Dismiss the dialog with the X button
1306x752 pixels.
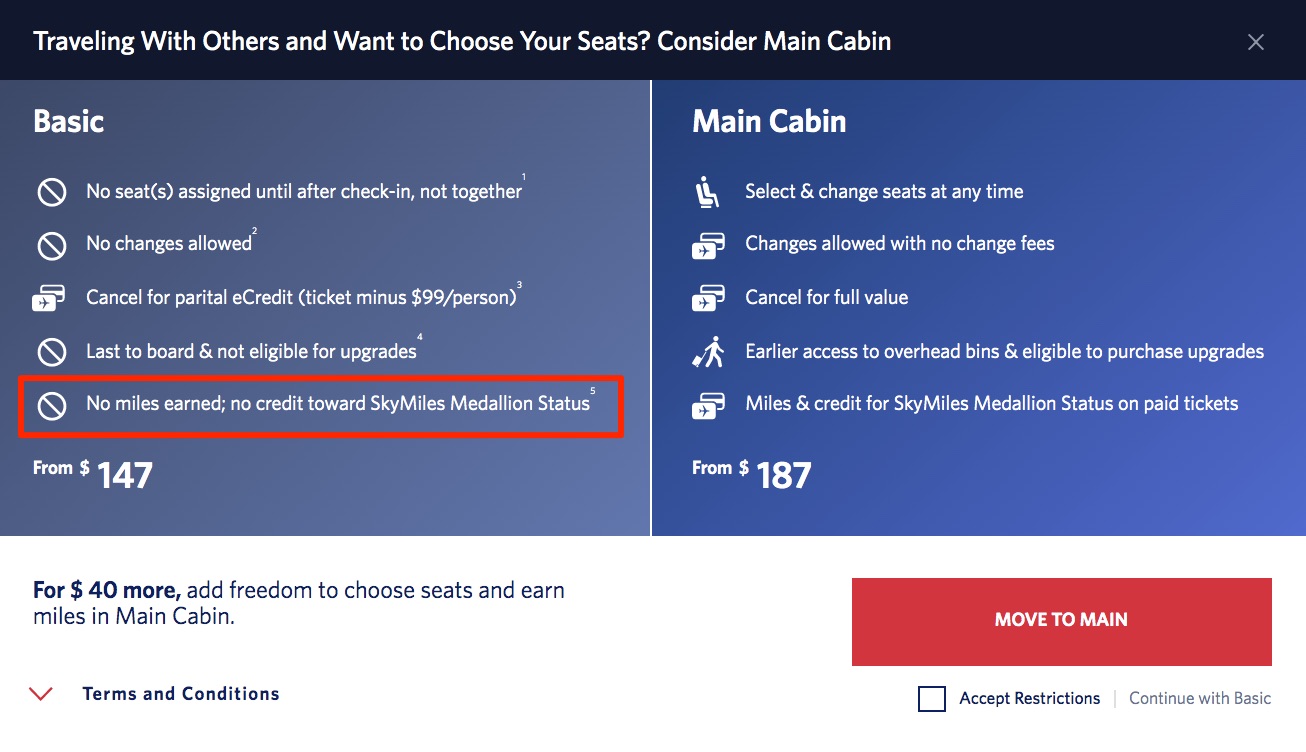(1256, 41)
